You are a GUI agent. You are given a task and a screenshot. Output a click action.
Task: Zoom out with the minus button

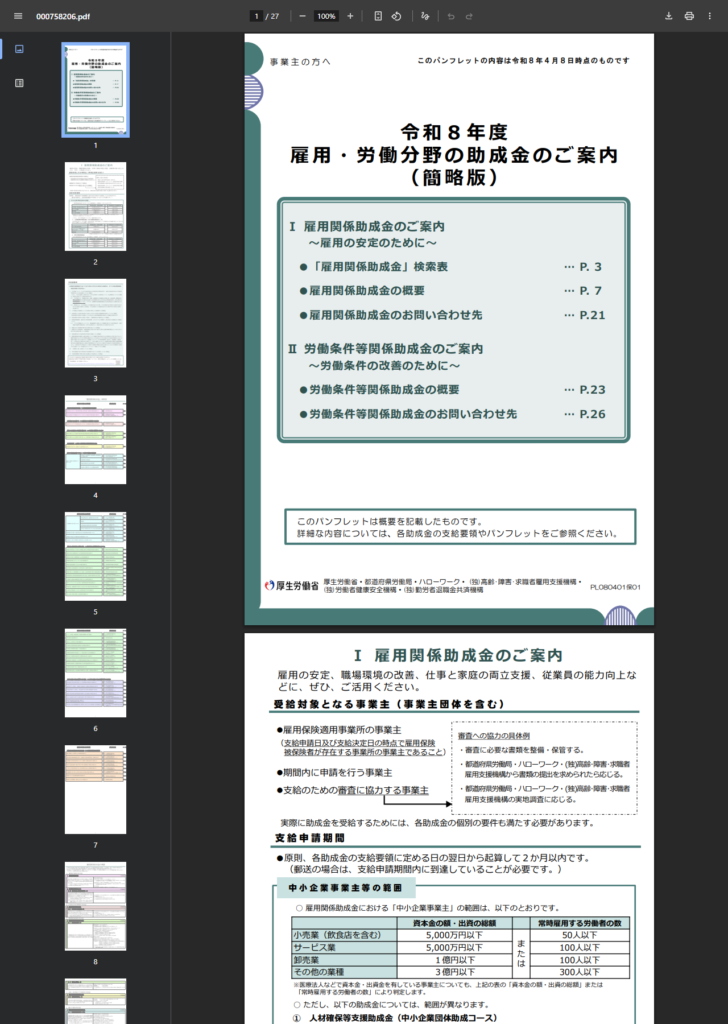(x=302, y=16)
